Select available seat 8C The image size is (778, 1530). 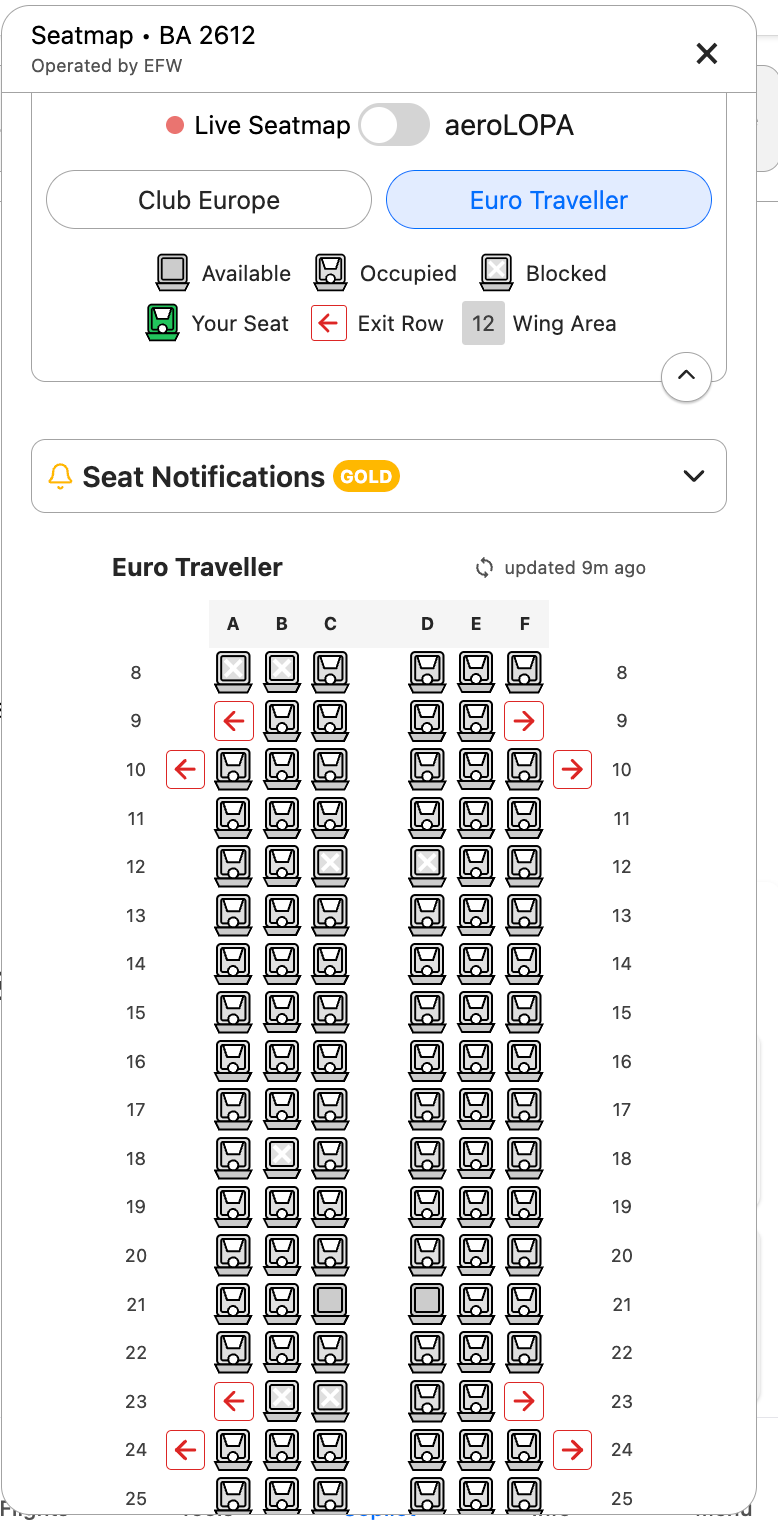tap(330, 671)
